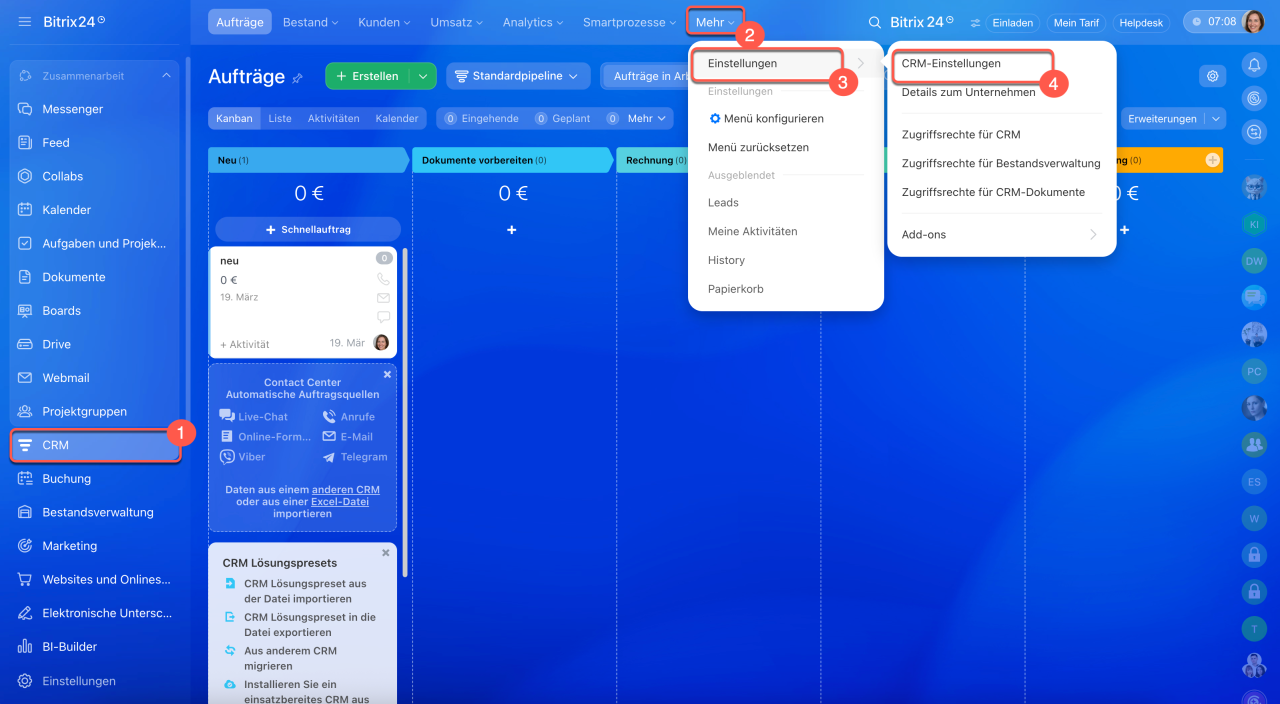This screenshot has height=704, width=1280.
Task: Collapse the Zusammenarbeit section
Action: (x=166, y=76)
